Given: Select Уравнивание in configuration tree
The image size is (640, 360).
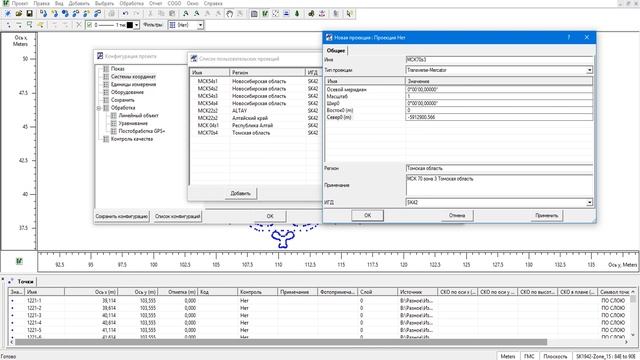Looking at the screenshot, I should 133,123.
